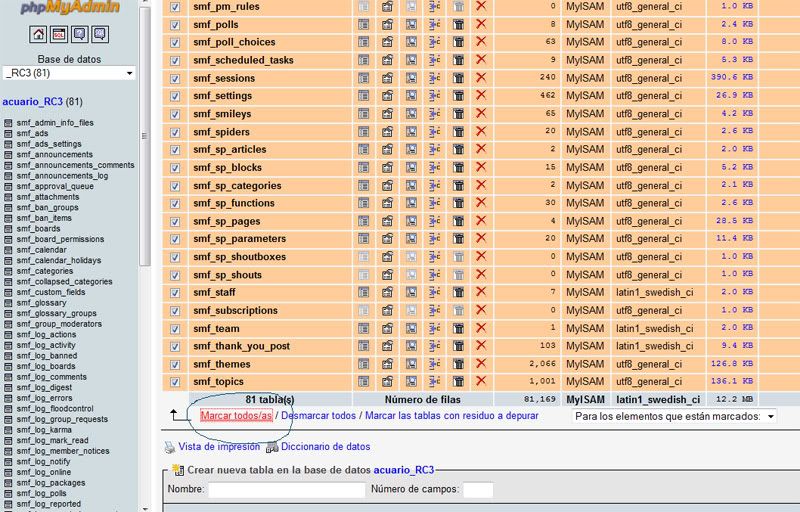Open smf_log_errors from sidebar
800x512 pixels.
coord(44,398)
